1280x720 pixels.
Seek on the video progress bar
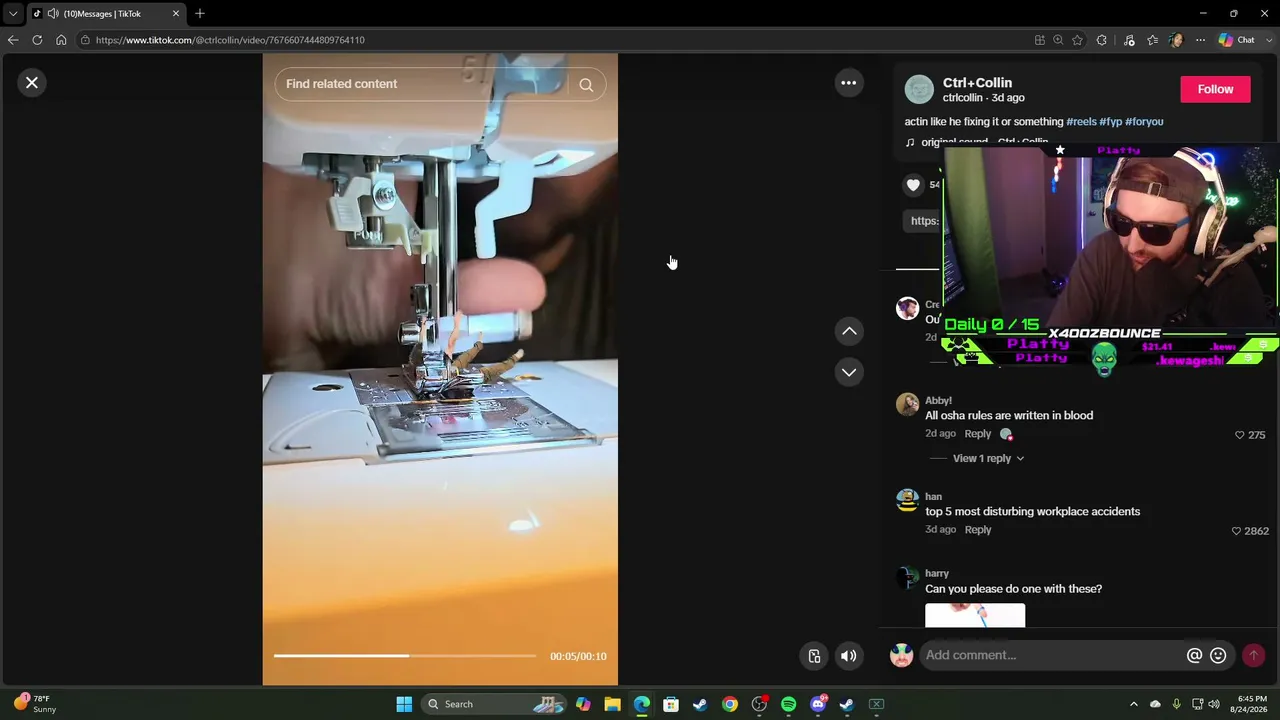click(x=405, y=656)
